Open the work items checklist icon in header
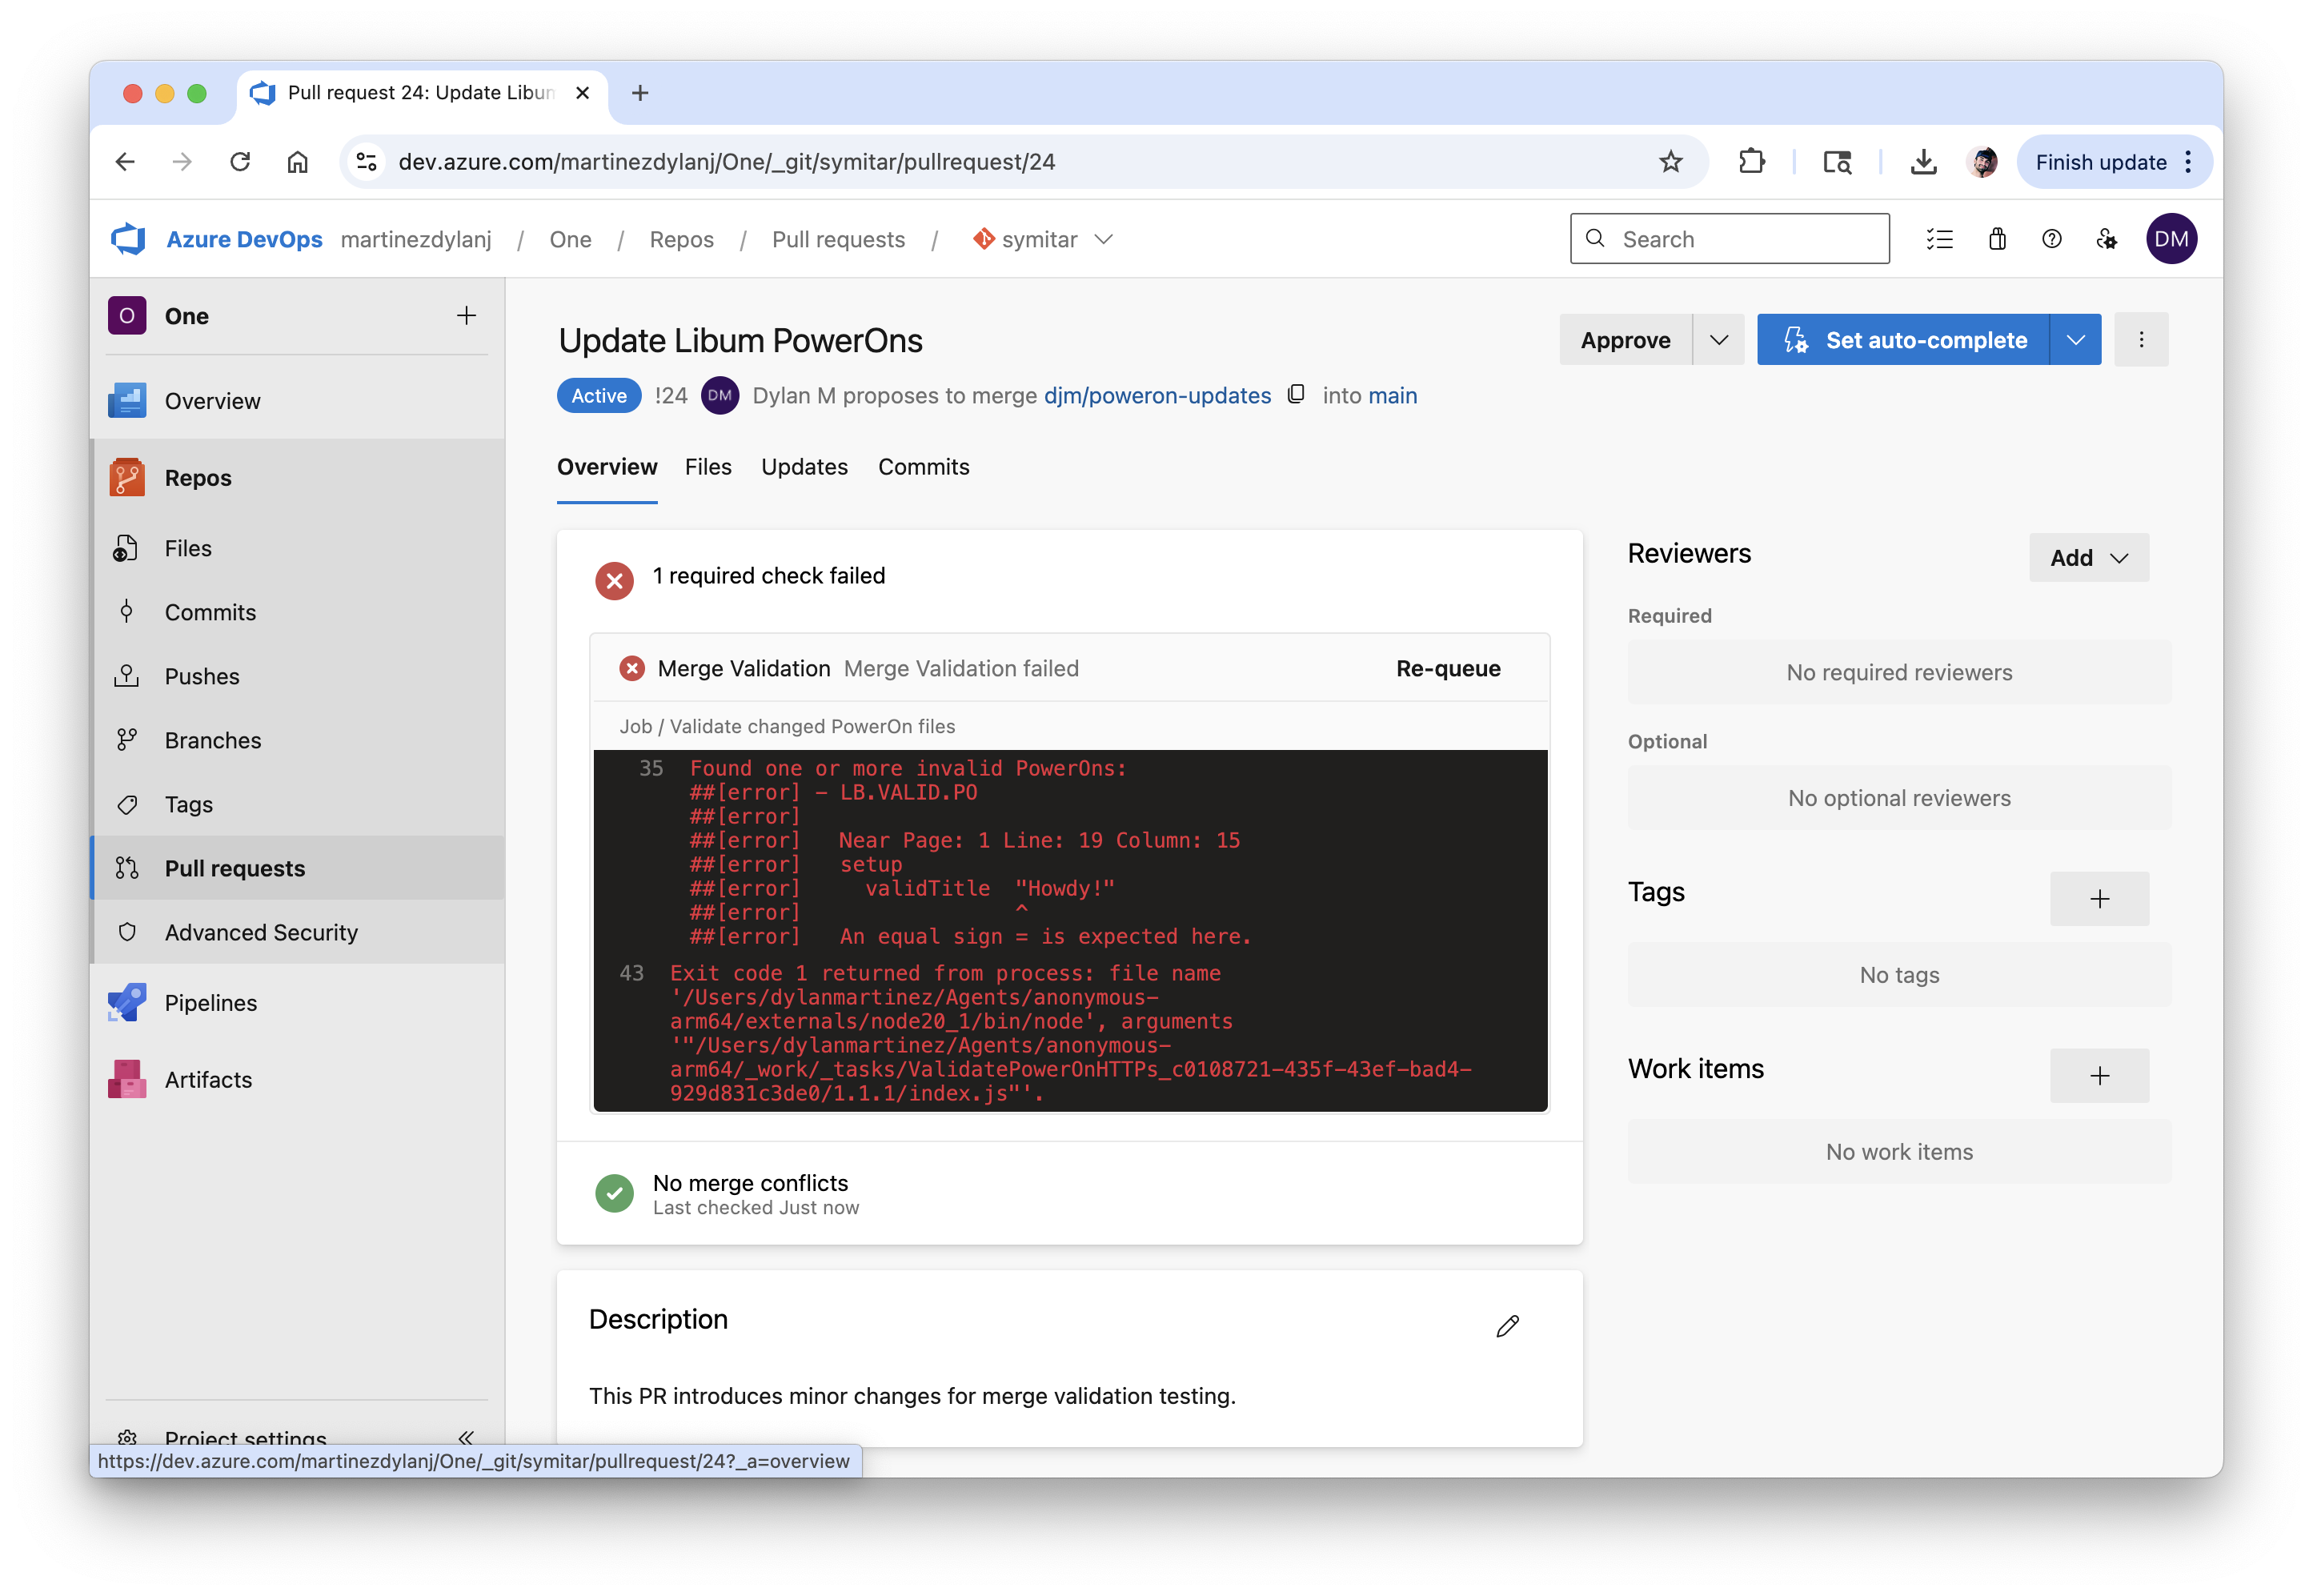2313x1596 pixels. click(1939, 239)
